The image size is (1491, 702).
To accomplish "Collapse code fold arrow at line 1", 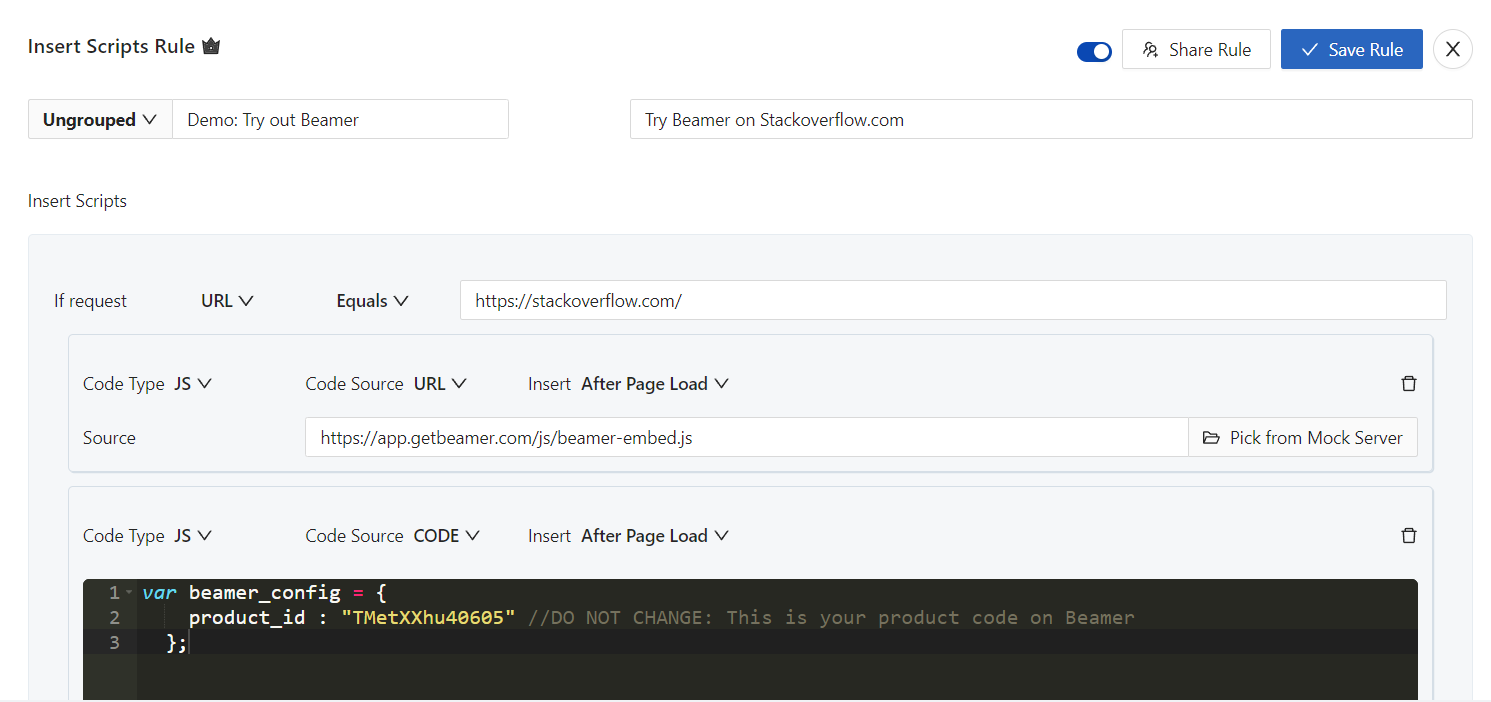I will [129, 593].
